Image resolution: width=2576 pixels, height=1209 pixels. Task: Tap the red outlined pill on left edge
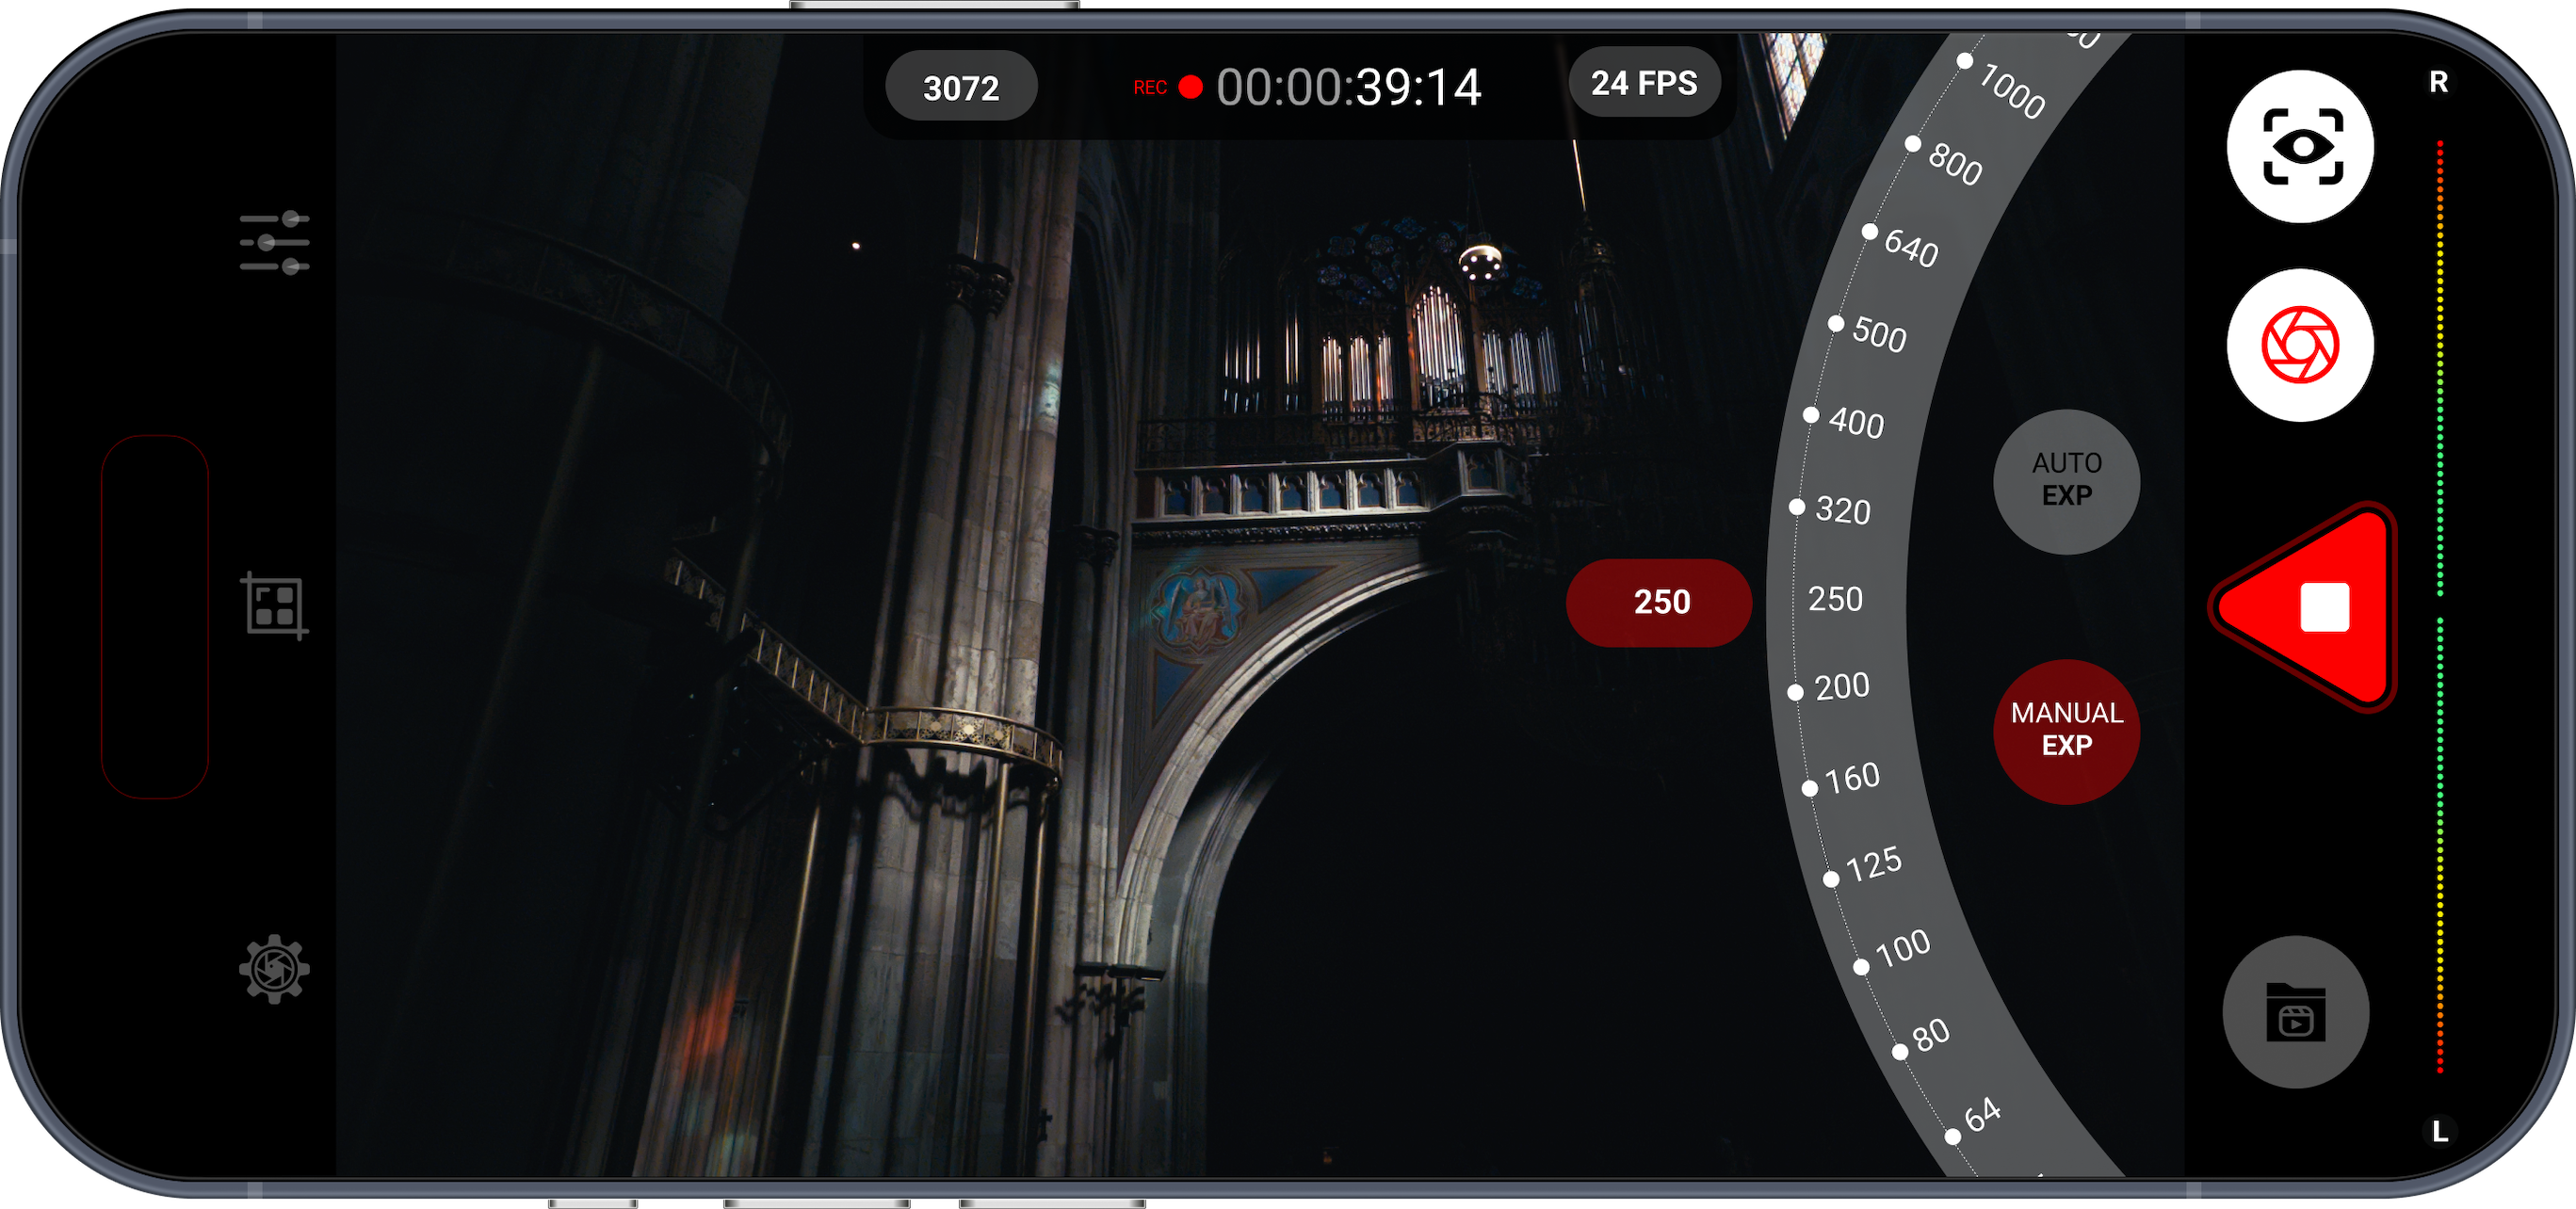tap(155, 616)
